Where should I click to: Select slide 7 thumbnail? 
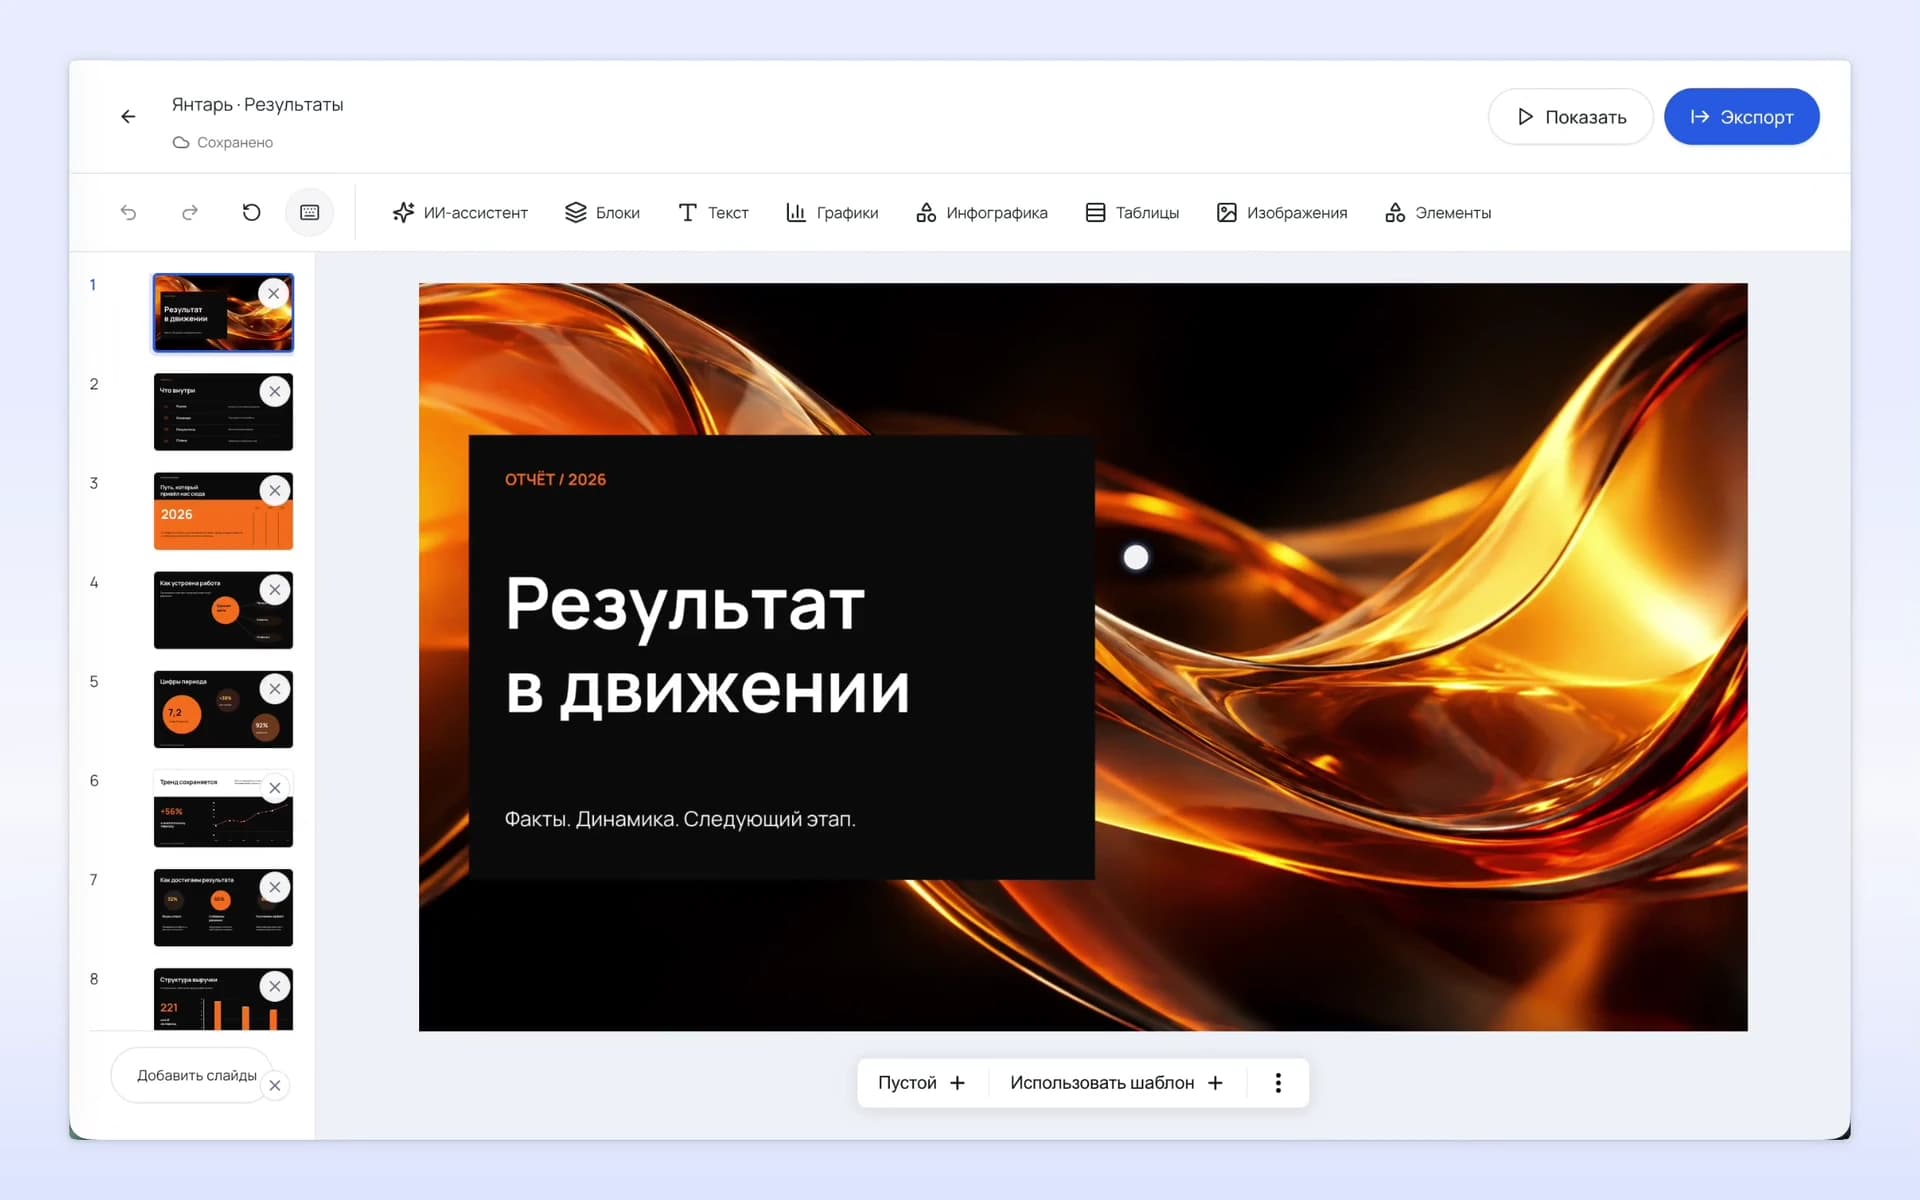point(223,907)
